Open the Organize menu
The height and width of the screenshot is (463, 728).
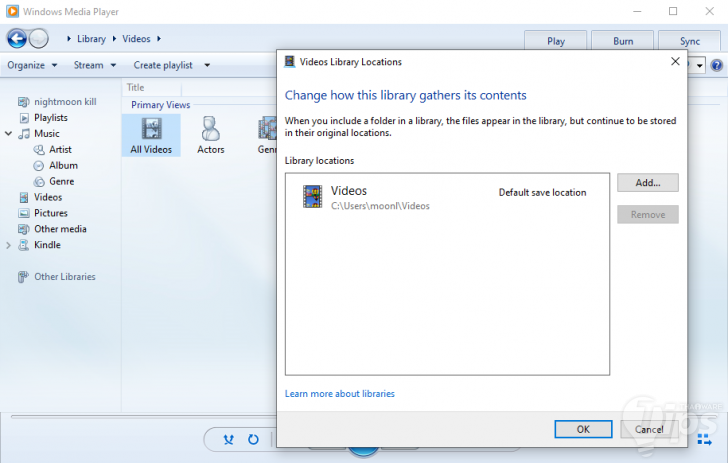(x=32, y=65)
